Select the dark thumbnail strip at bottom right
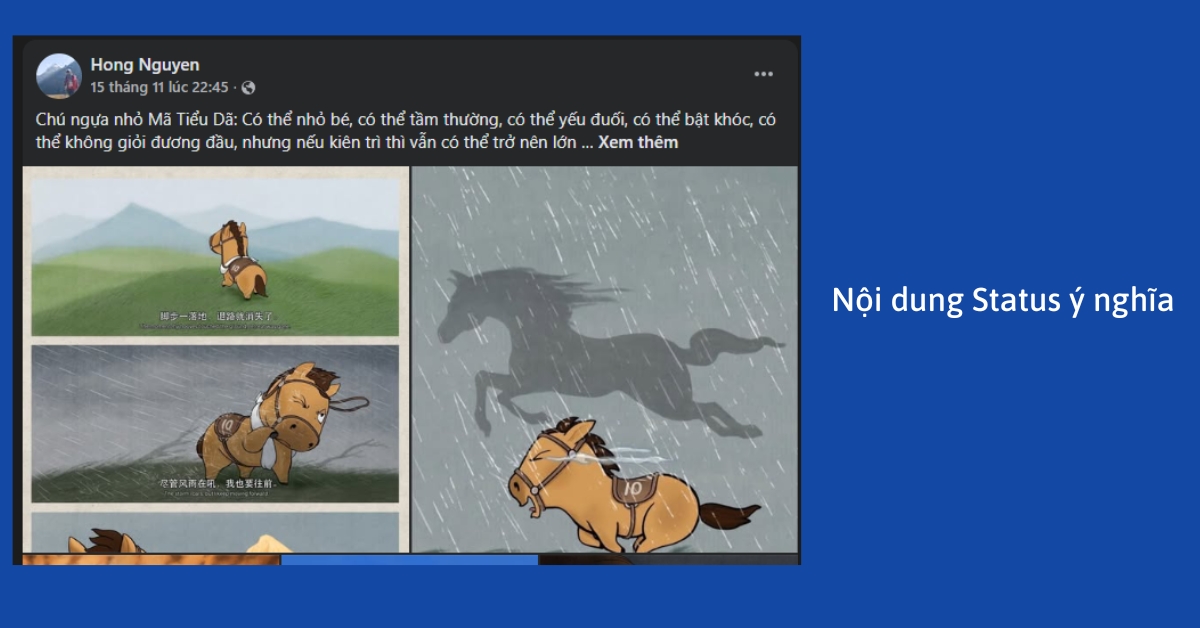The width and height of the screenshot is (1200, 628). click(x=669, y=560)
